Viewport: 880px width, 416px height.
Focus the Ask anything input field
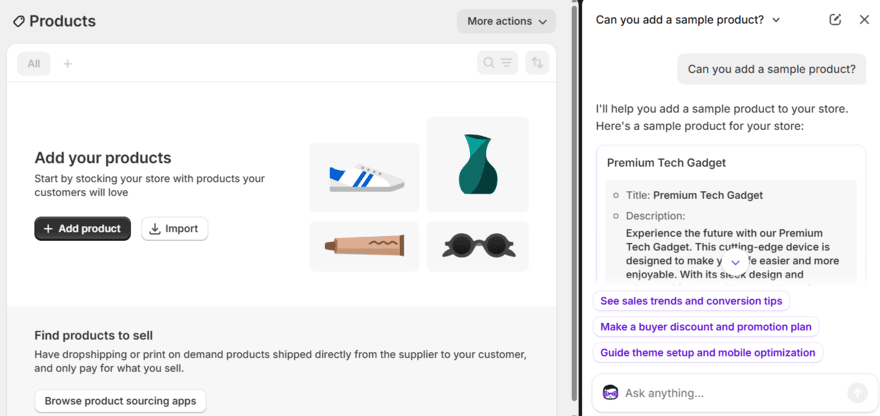click(733, 393)
